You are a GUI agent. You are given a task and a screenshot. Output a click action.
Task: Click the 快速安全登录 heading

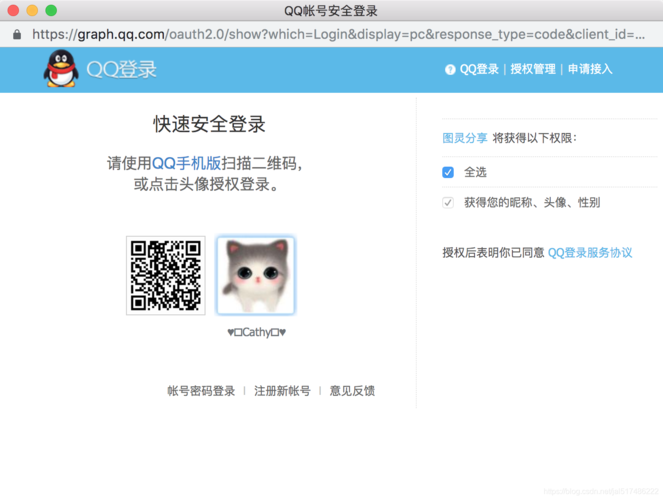[209, 124]
